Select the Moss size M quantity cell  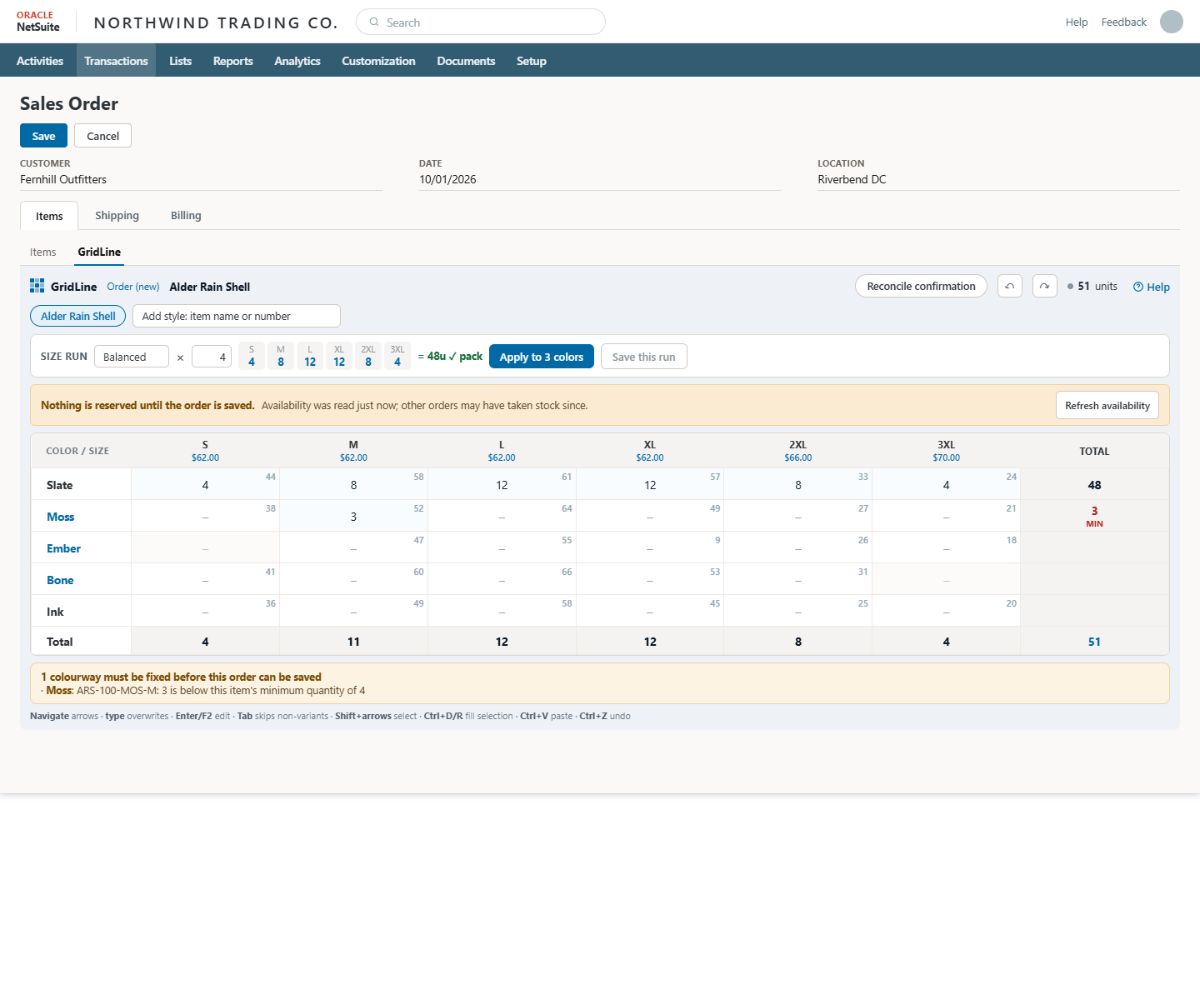353,516
